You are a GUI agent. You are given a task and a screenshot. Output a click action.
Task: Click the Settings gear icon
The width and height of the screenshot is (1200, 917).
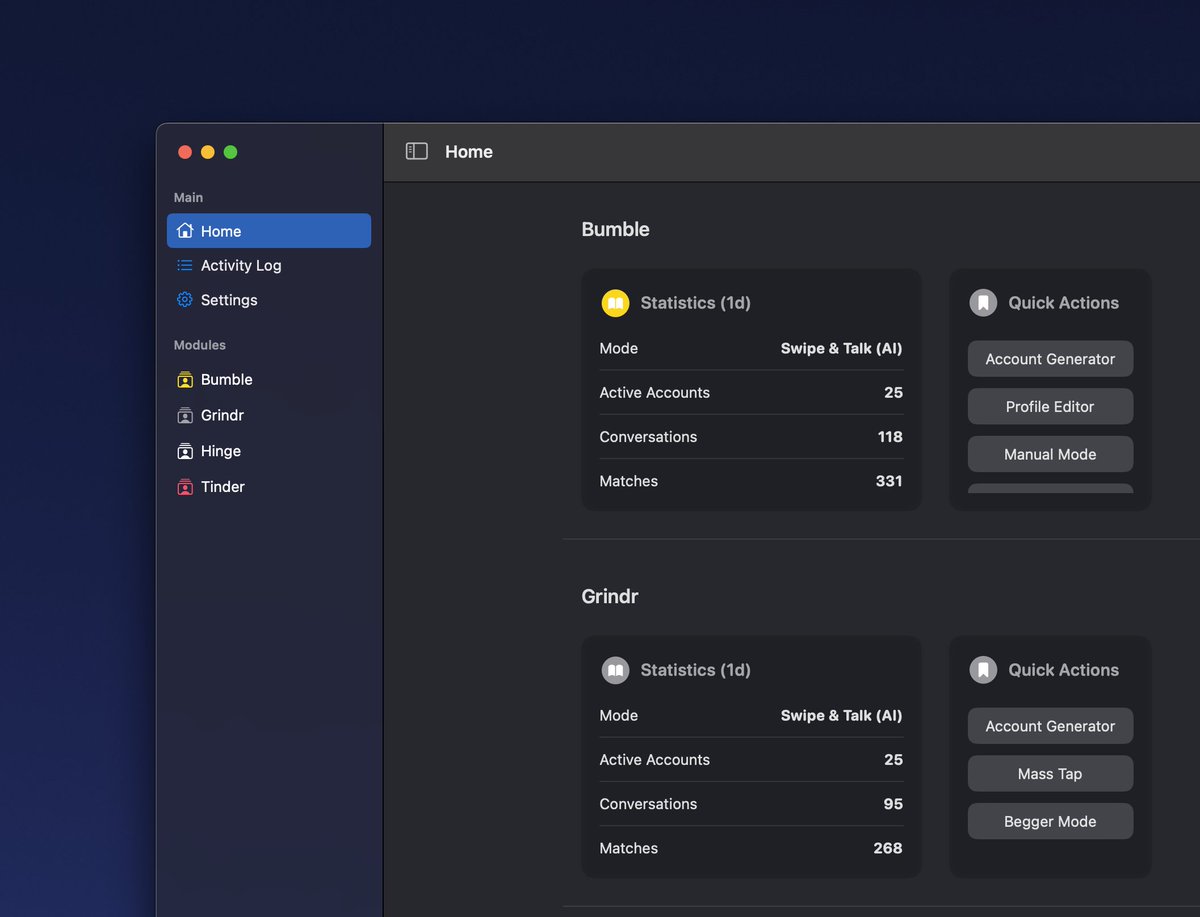point(185,300)
